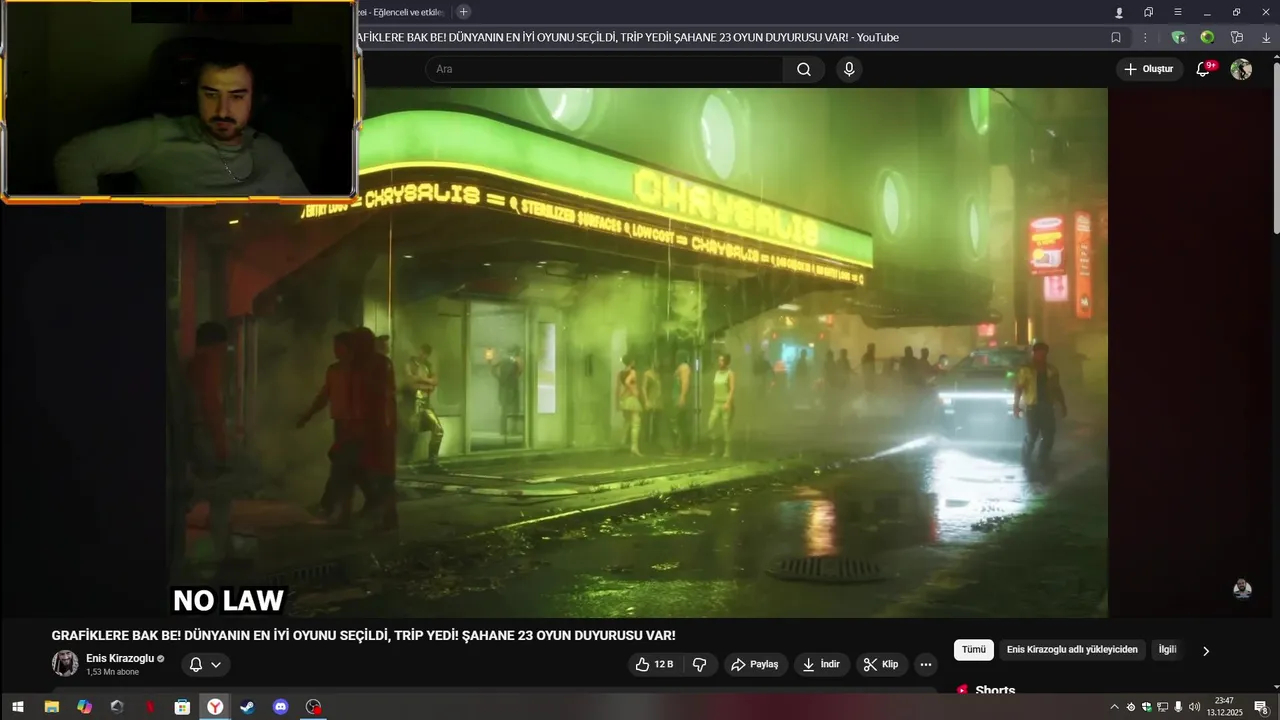Open the browser hamburger main menu
Image resolution: width=1280 pixels, height=720 pixels.
click(1178, 12)
